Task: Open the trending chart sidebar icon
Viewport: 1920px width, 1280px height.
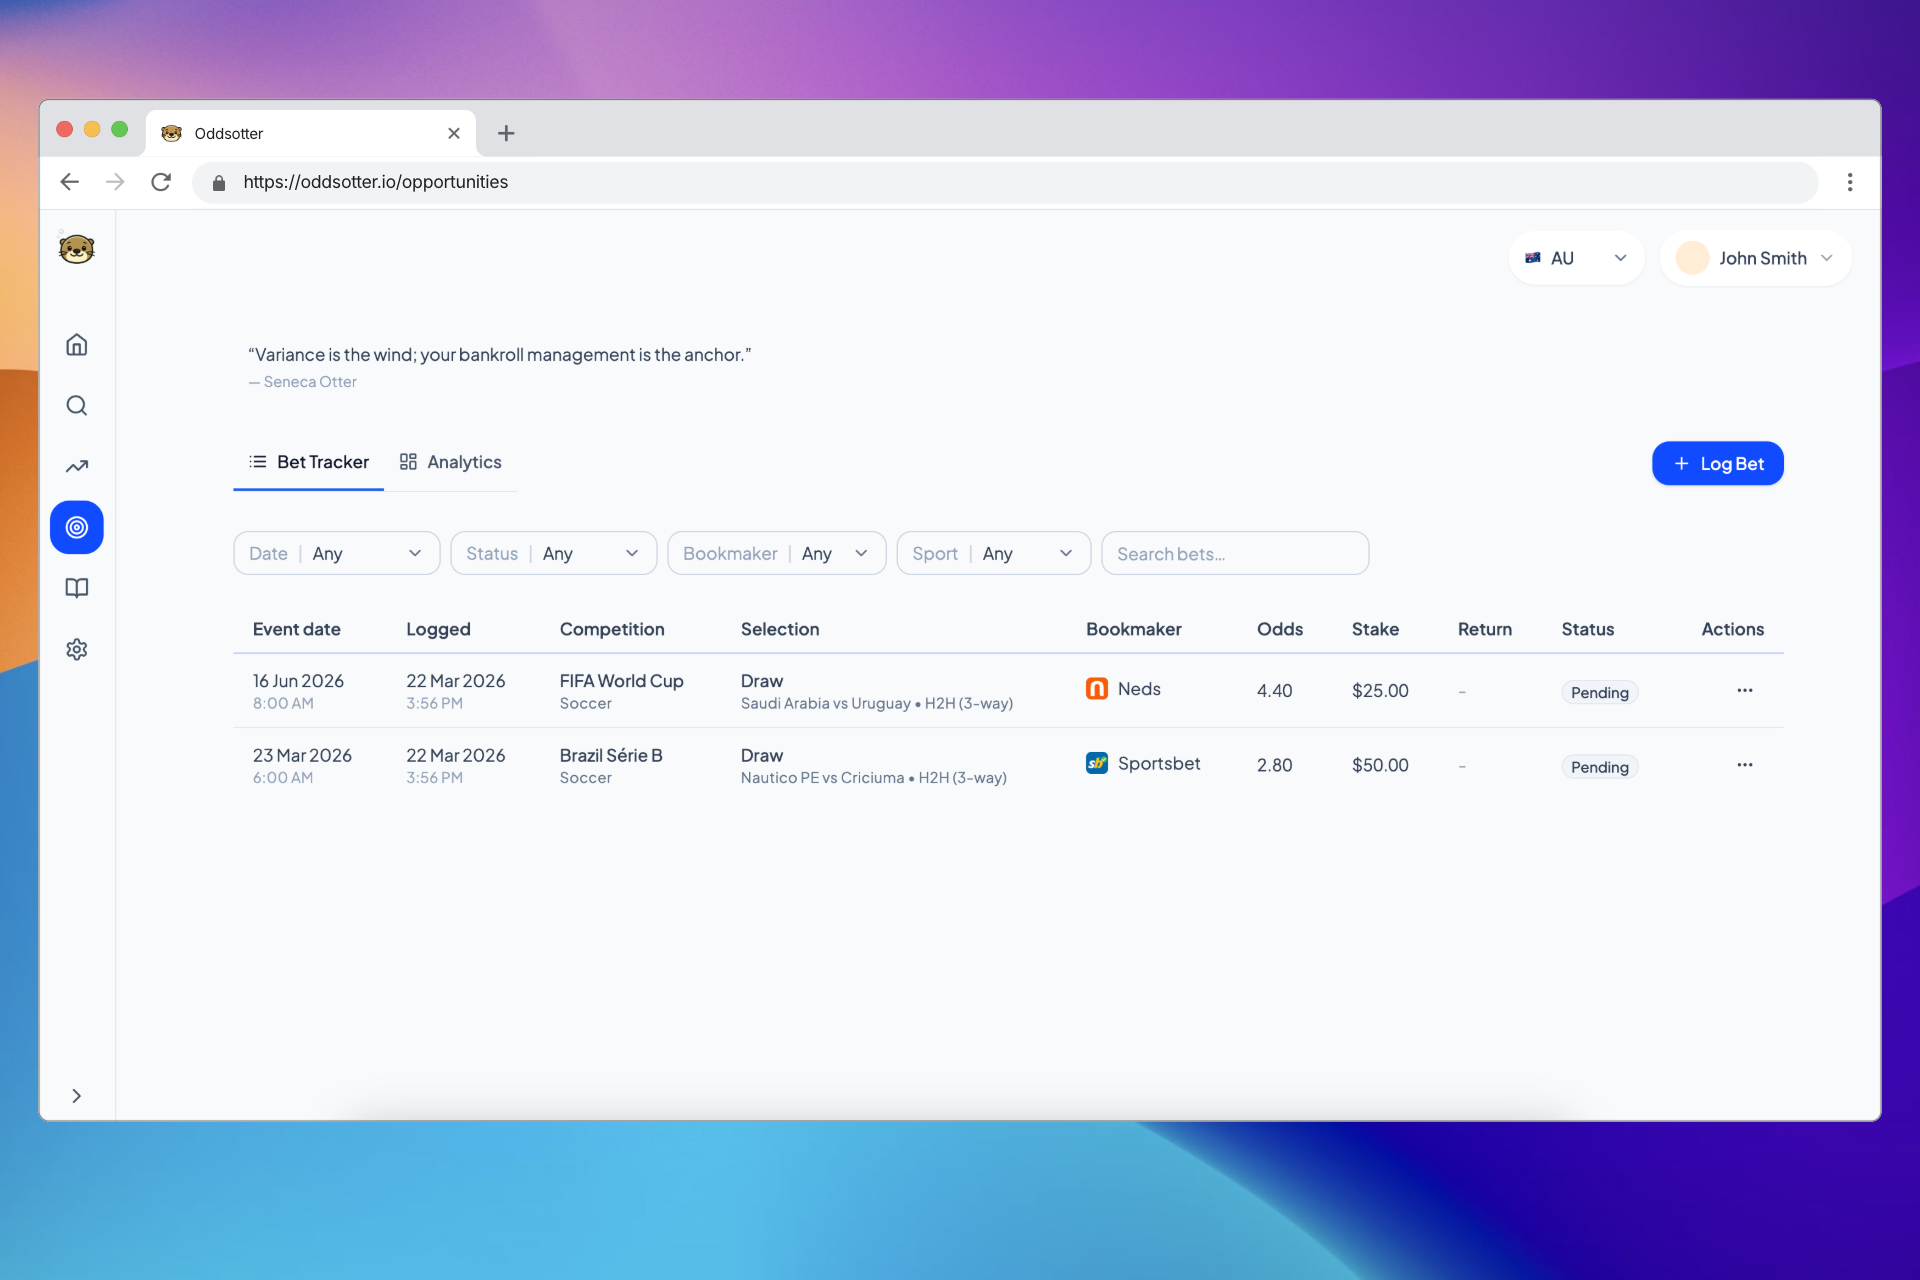Action: 76,467
